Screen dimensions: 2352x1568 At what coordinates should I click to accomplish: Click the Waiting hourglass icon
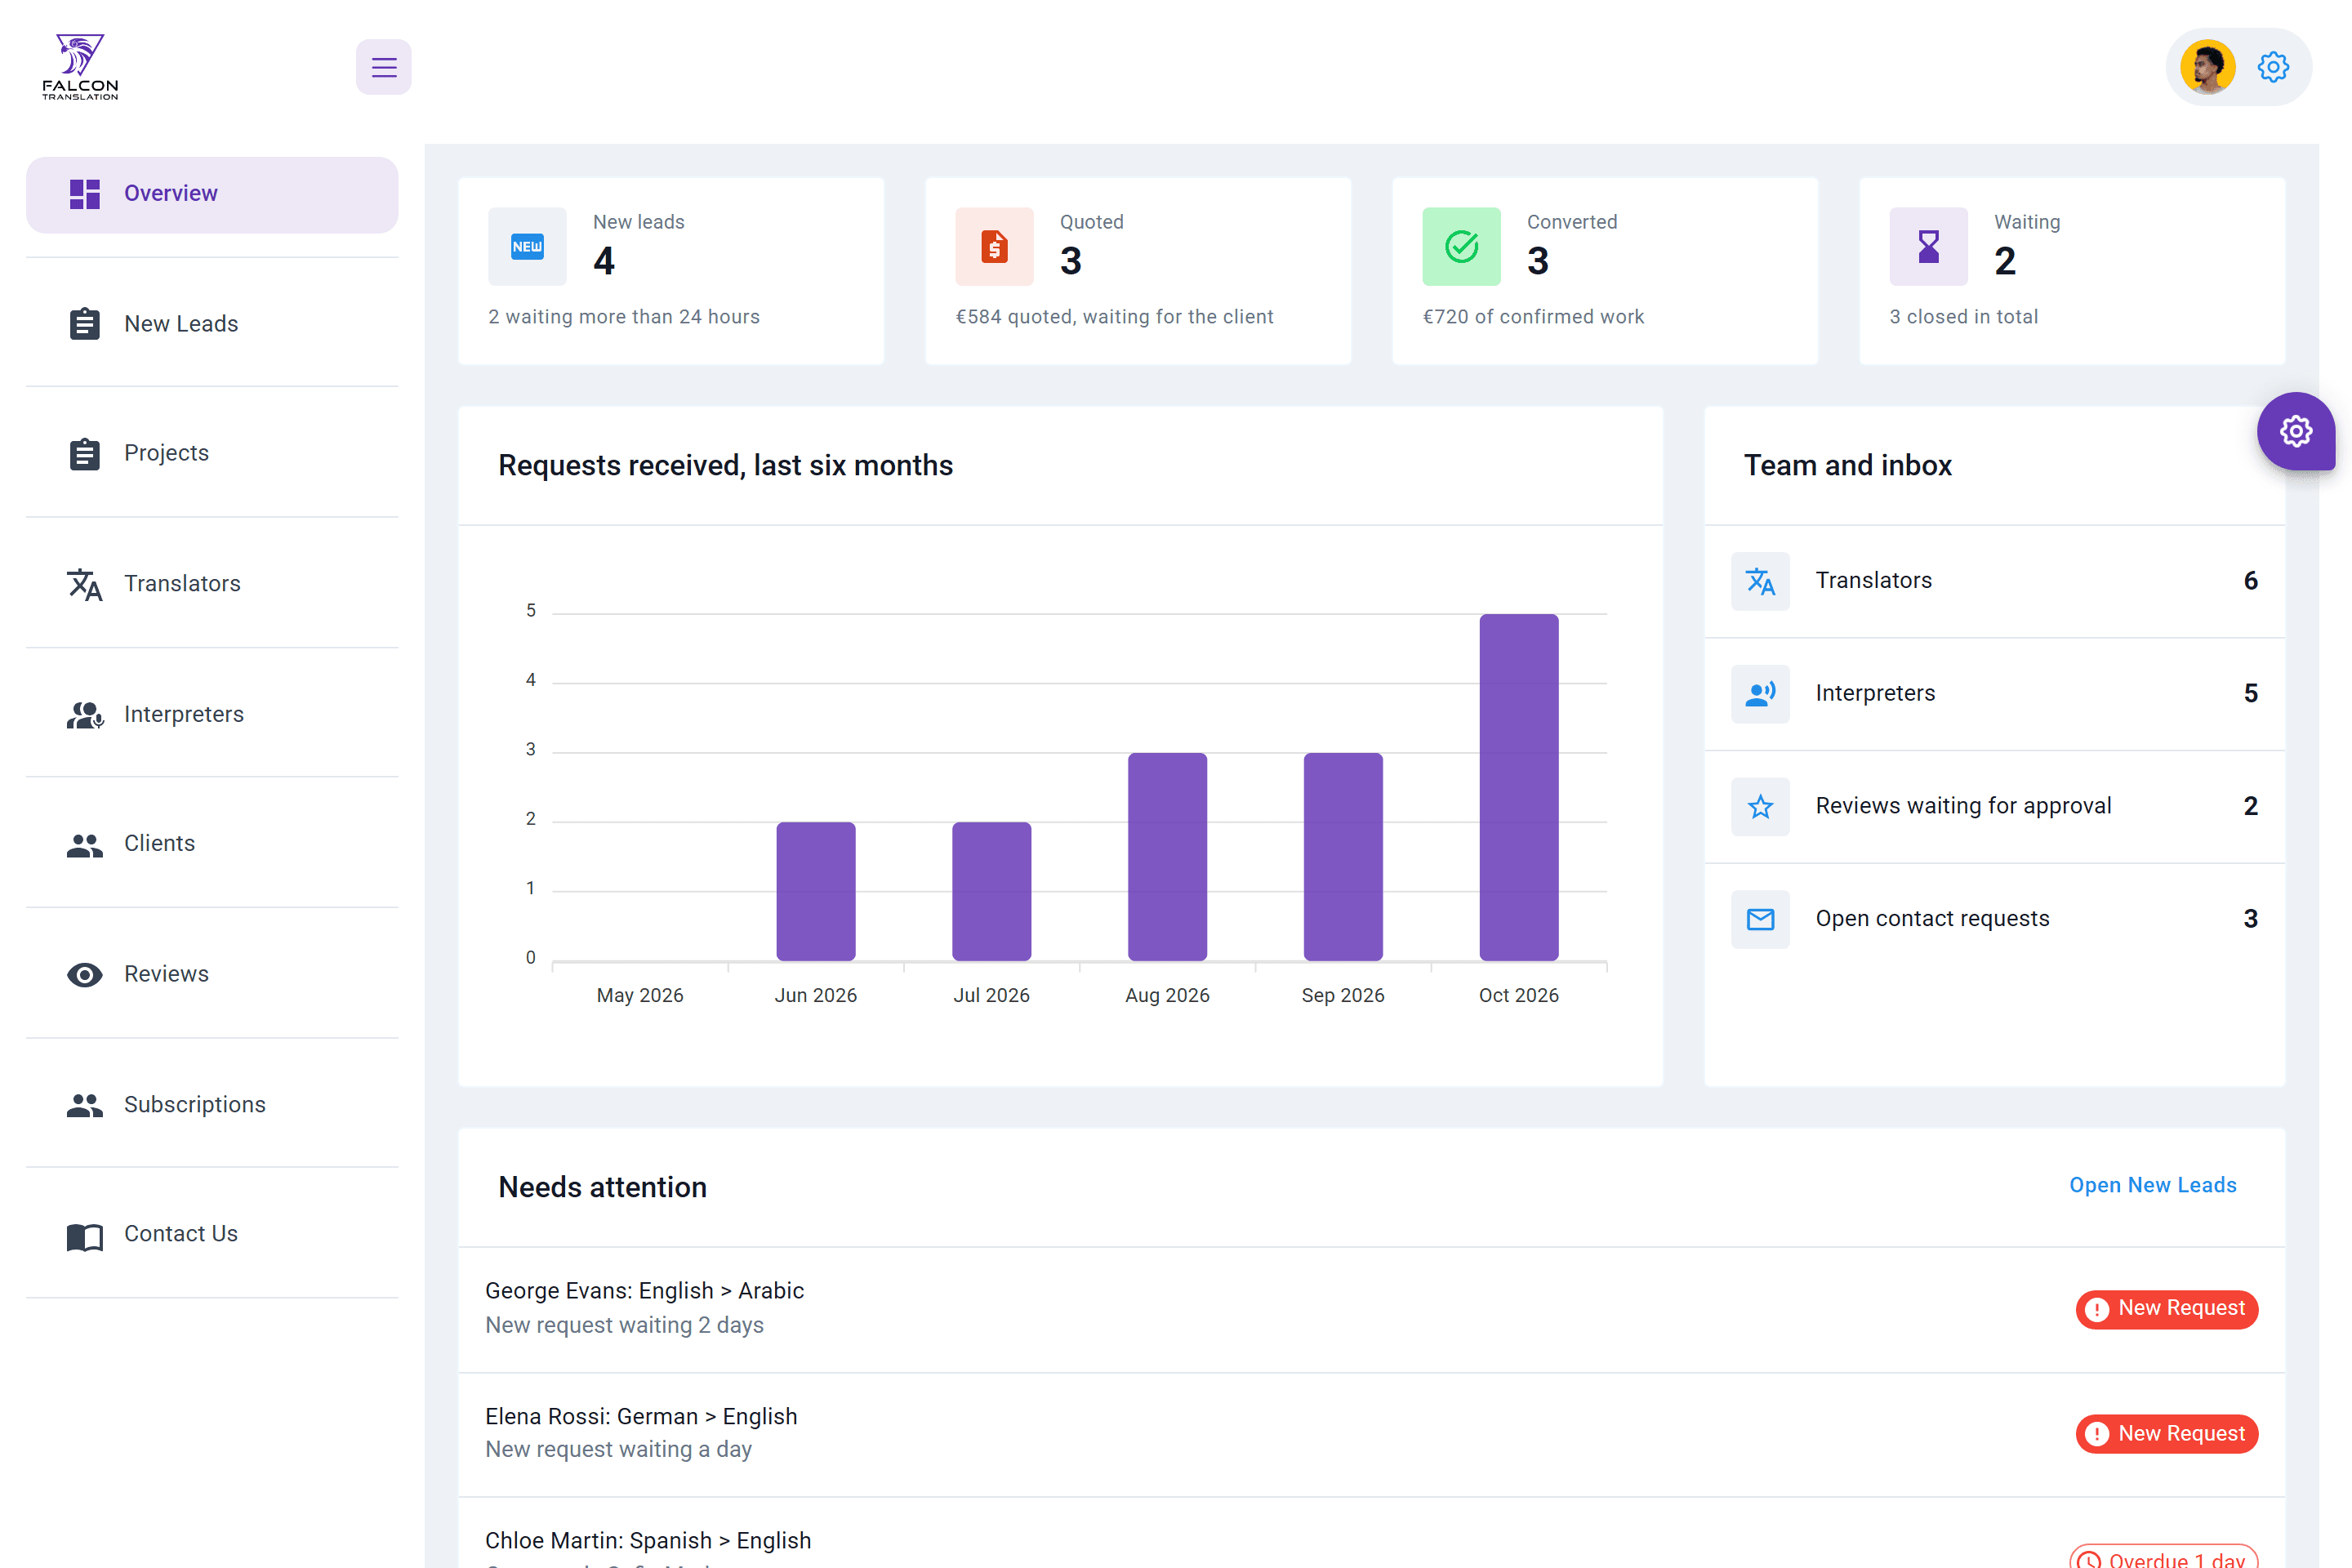pos(1928,246)
